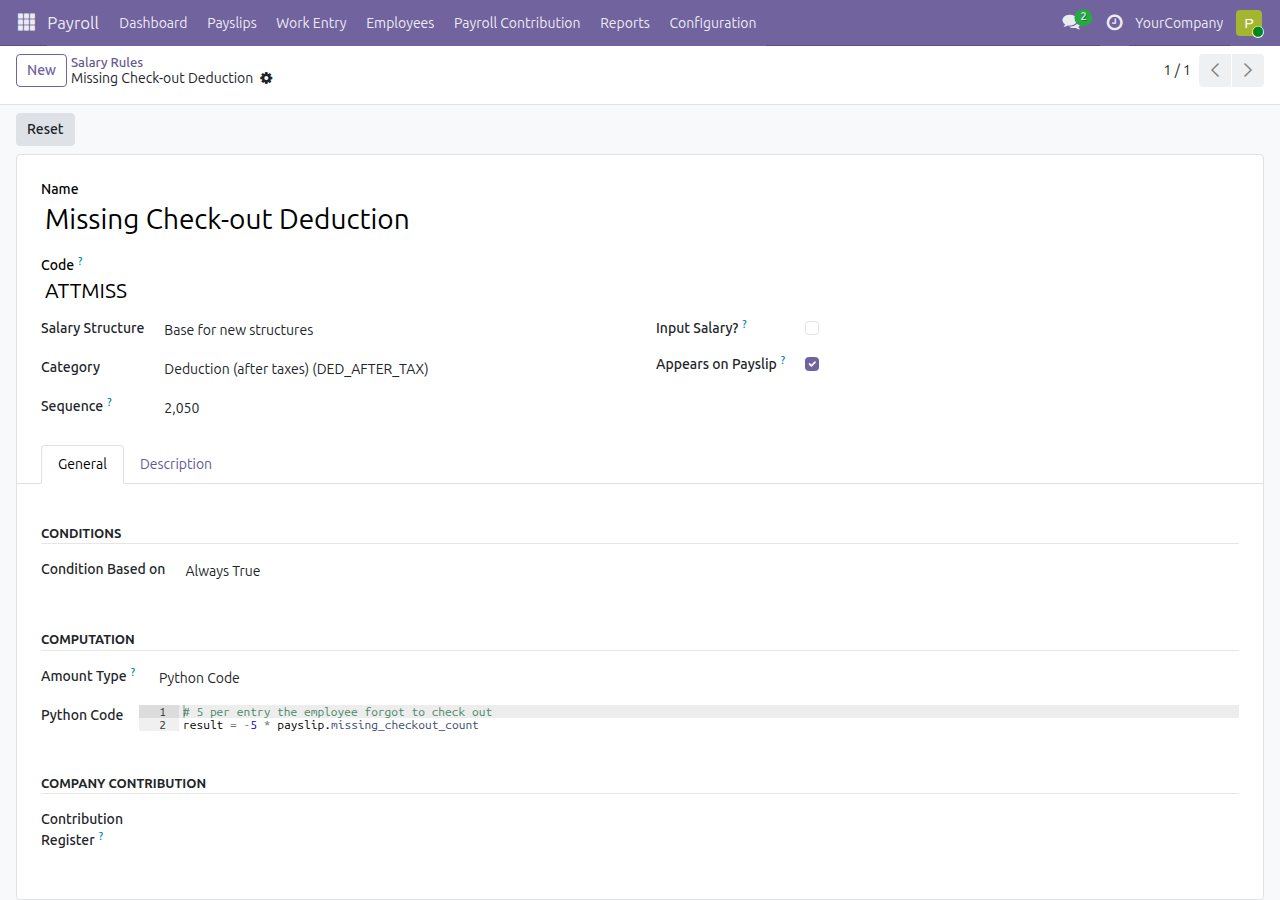The width and height of the screenshot is (1280, 900).
Task: Click the Reset button
Action: click(45, 129)
